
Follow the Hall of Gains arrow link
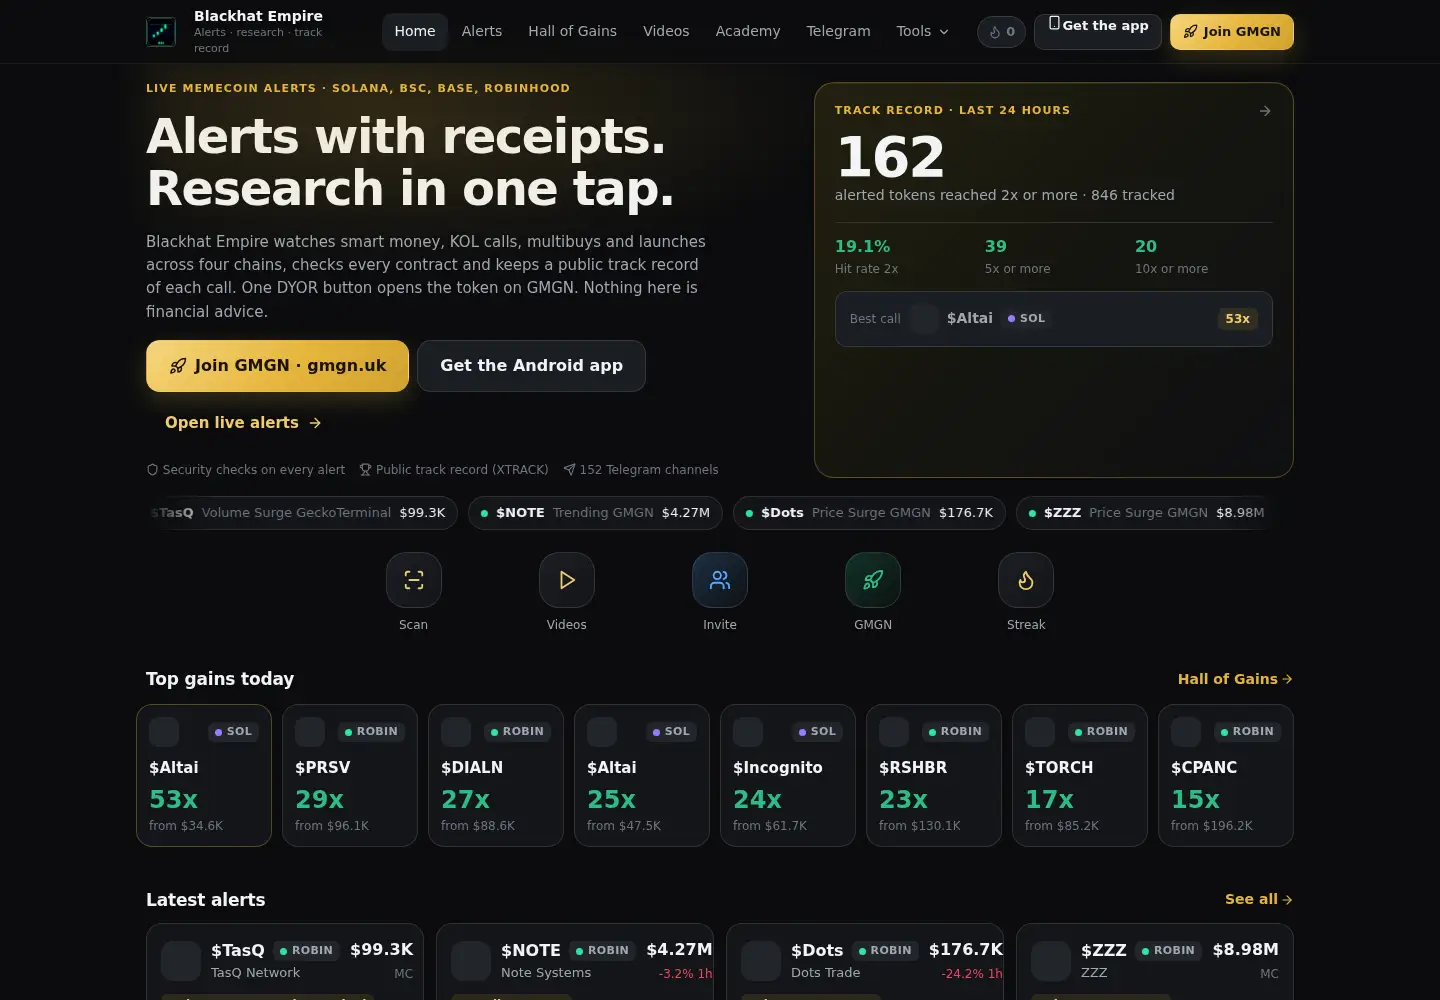[x=1235, y=679]
